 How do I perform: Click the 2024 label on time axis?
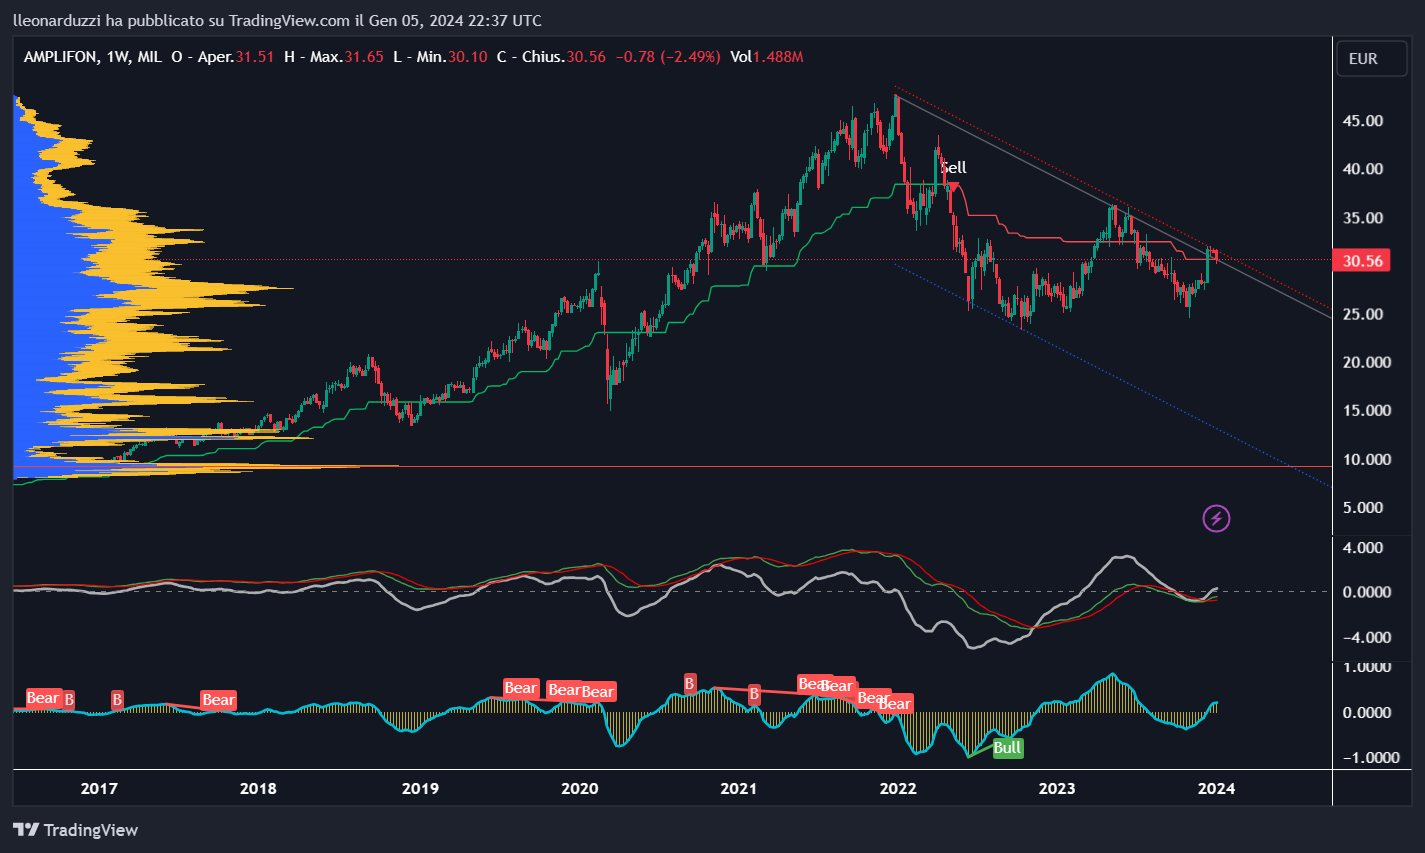[1216, 788]
